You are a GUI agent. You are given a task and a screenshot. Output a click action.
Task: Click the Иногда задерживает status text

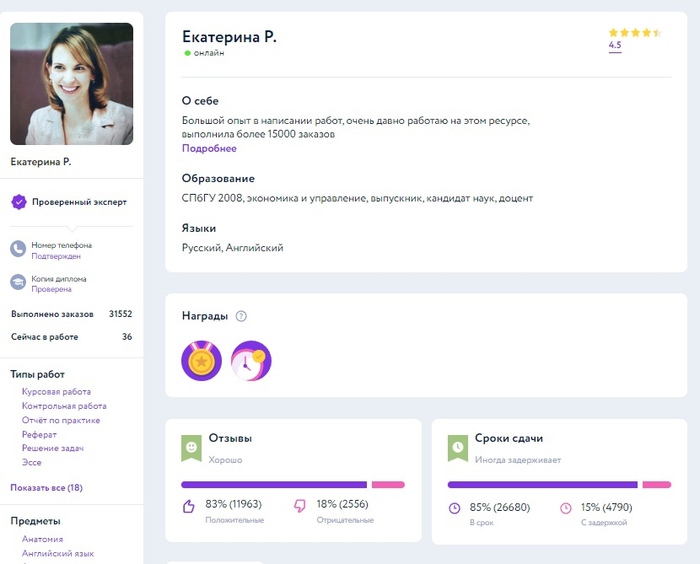click(x=518, y=460)
